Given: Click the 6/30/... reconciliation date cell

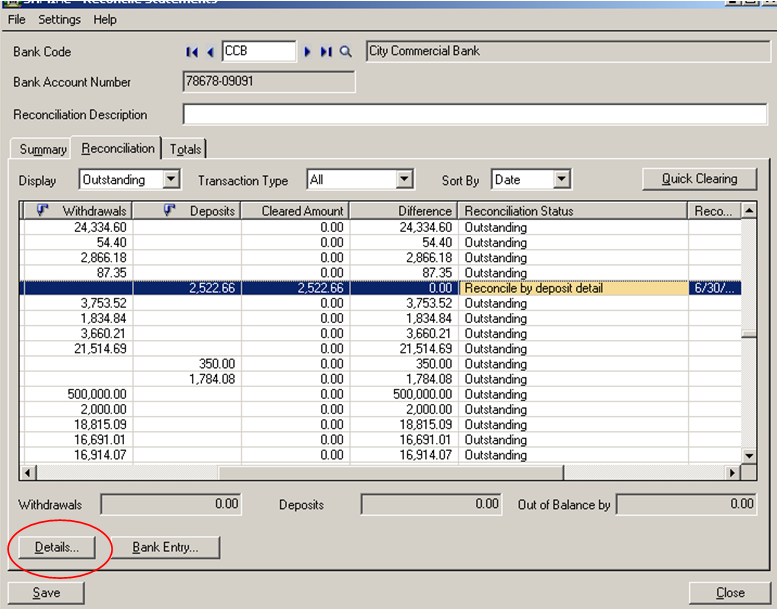Looking at the screenshot, I should pos(715,288).
